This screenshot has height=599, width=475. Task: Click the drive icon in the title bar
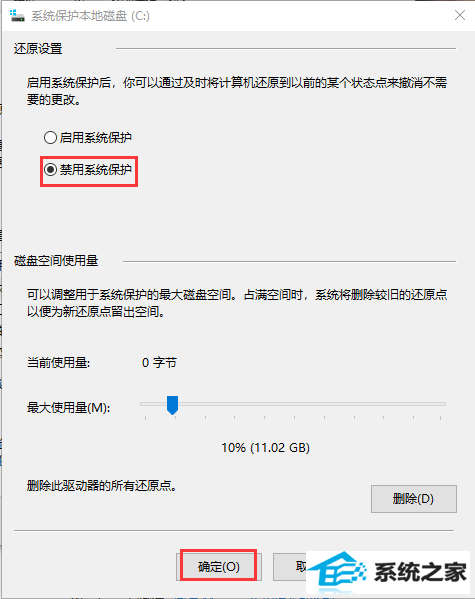[17, 16]
